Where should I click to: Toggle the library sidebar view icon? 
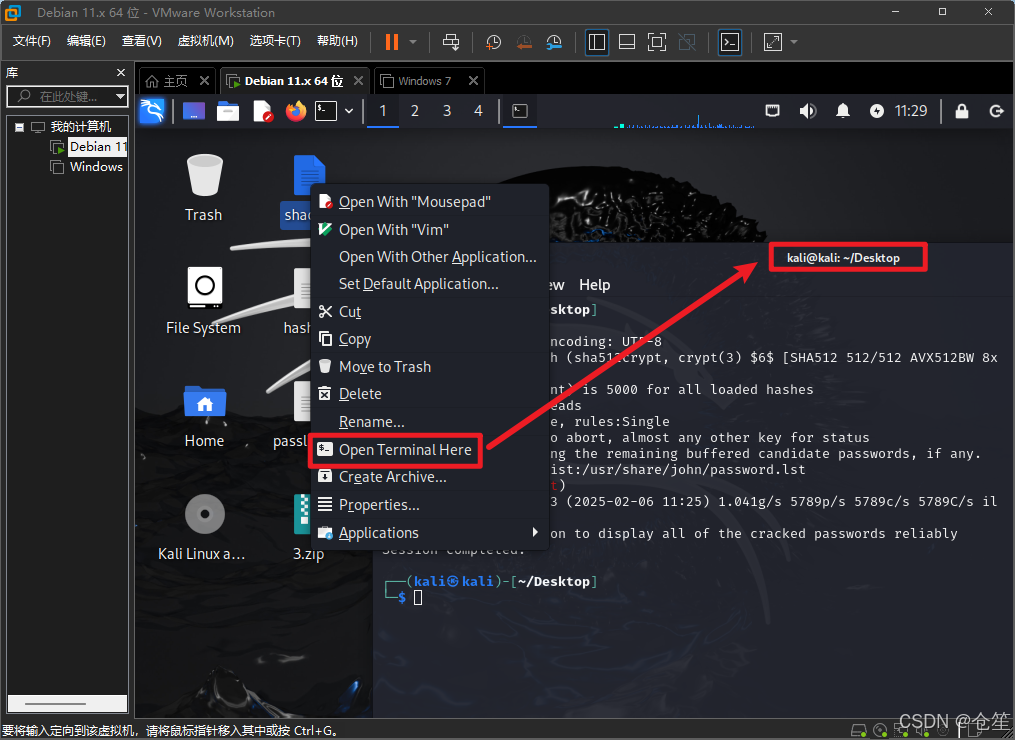point(597,42)
